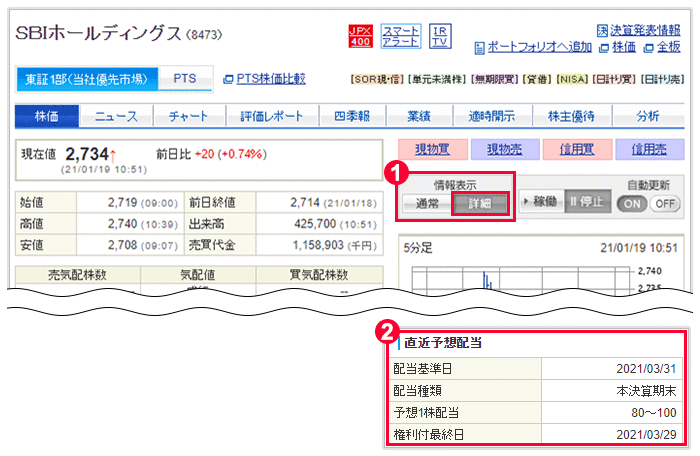Image resolution: width=700 pixels, height=456 pixels.
Task: Click the 現物買 button
Action: click(433, 149)
